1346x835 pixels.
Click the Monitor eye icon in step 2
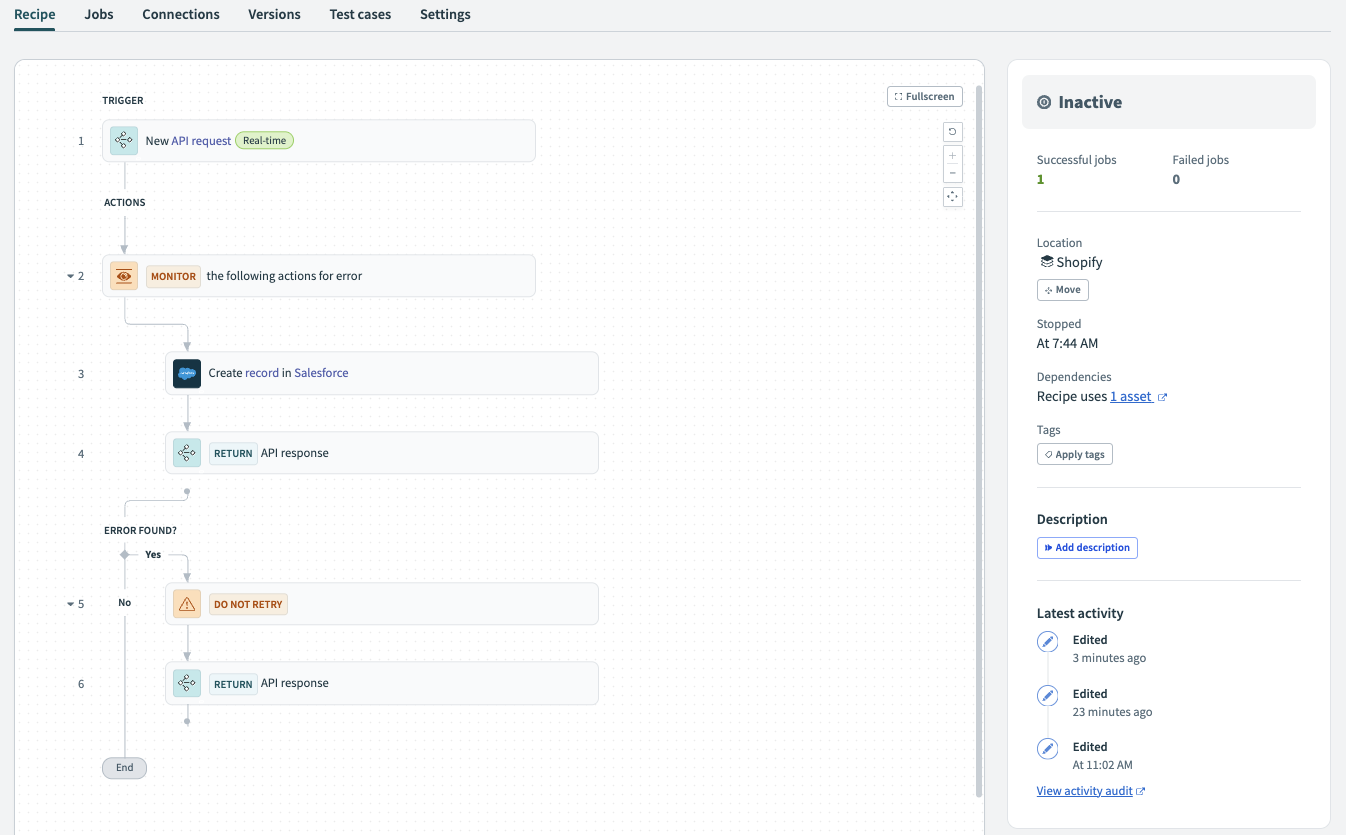(x=123, y=275)
